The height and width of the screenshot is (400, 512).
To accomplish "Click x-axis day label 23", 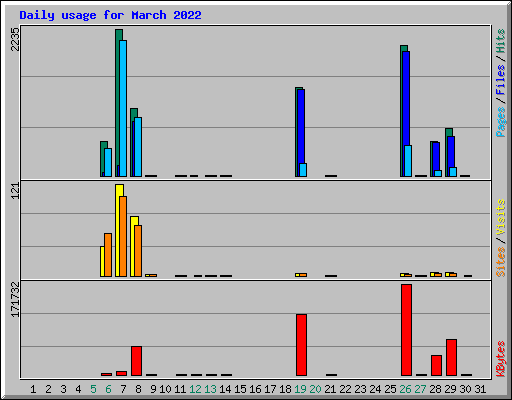I will 360,389.
